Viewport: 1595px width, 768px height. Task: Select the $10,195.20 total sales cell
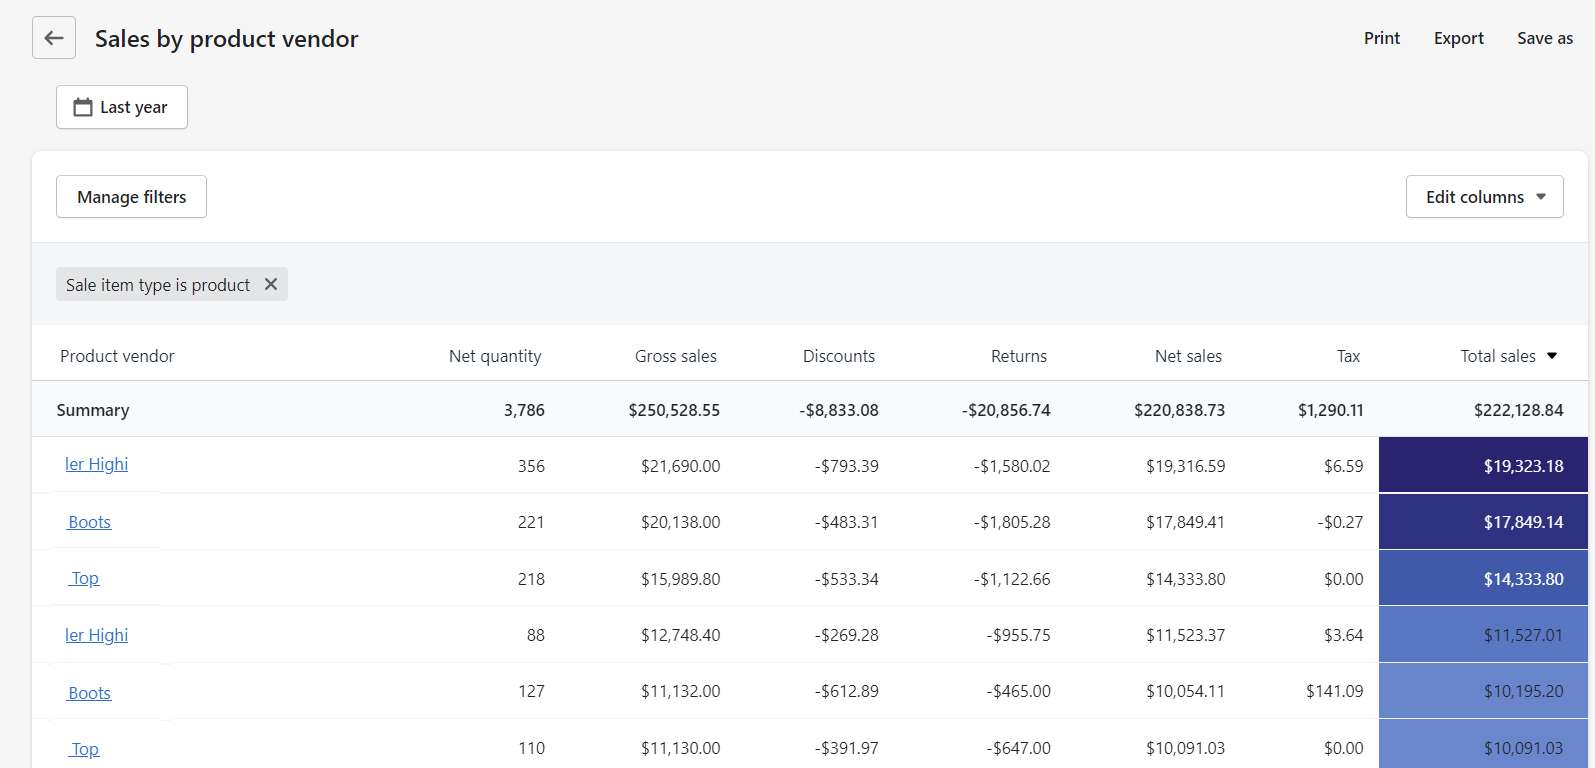click(1483, 691)
